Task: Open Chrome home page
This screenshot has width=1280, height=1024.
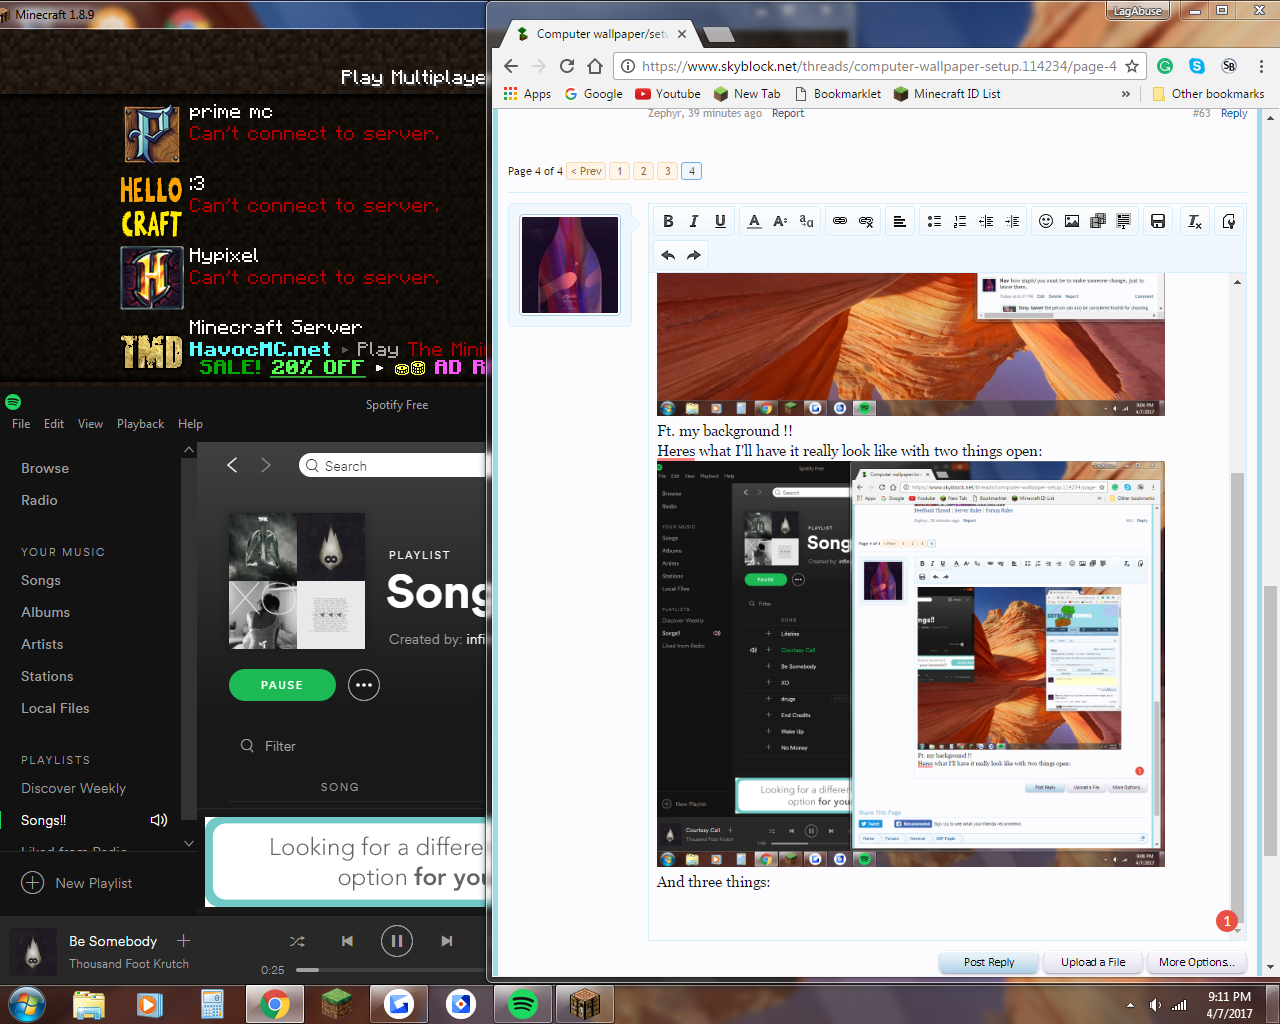Action: coord(595,66)
